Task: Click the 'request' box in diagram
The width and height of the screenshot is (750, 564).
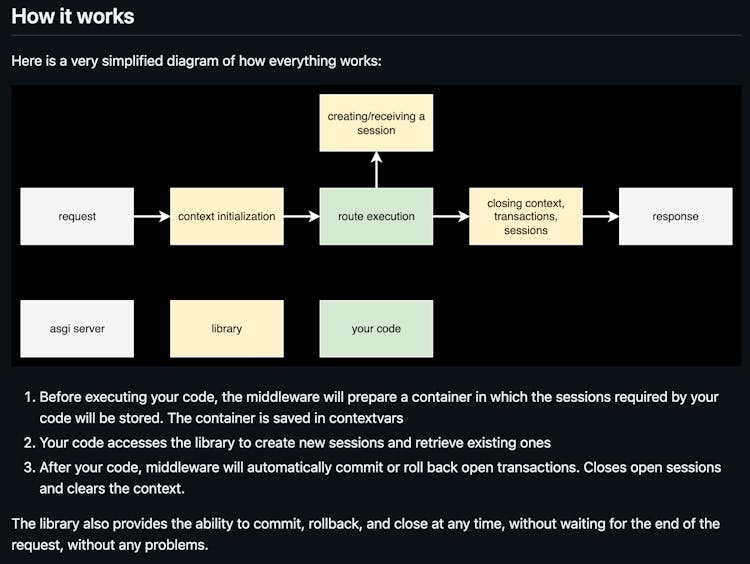Action: pos(77,216)
